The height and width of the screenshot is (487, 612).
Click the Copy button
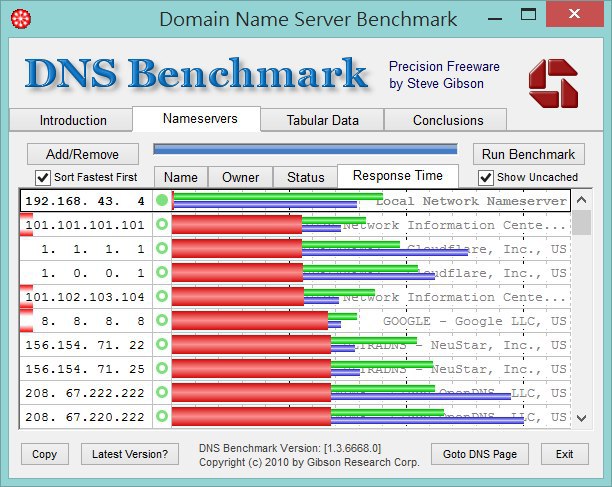click(45, 454)
